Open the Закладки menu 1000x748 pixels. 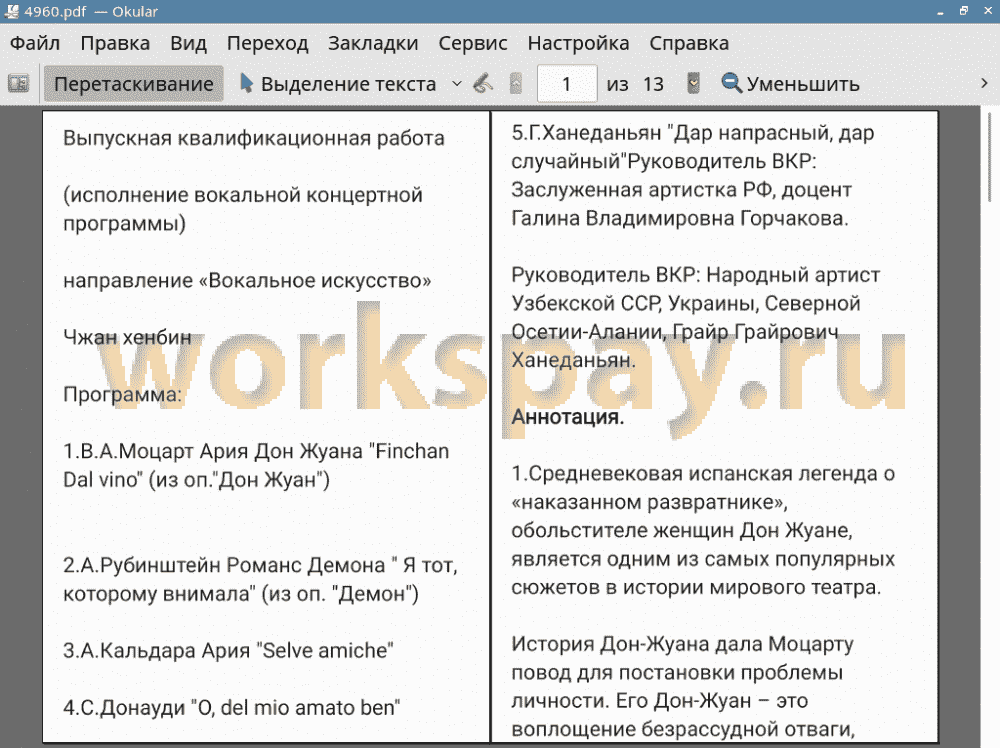pos(373,43)
